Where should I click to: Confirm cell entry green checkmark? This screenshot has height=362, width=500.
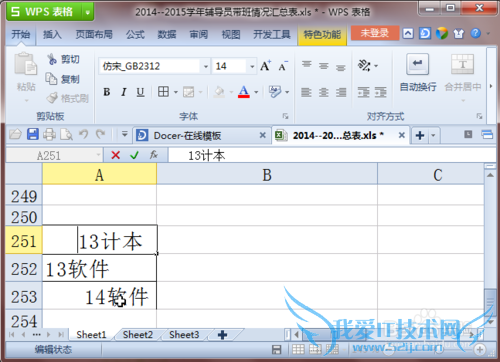(135, 155)
